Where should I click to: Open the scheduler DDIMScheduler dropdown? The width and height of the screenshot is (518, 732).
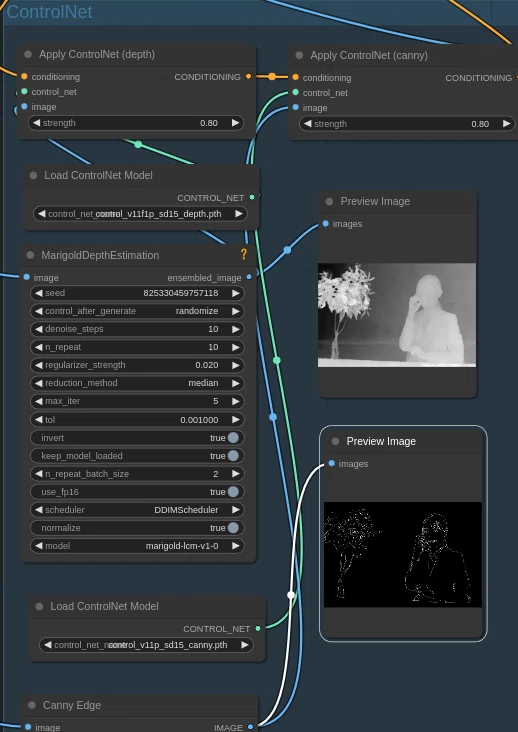pos(137,510)
